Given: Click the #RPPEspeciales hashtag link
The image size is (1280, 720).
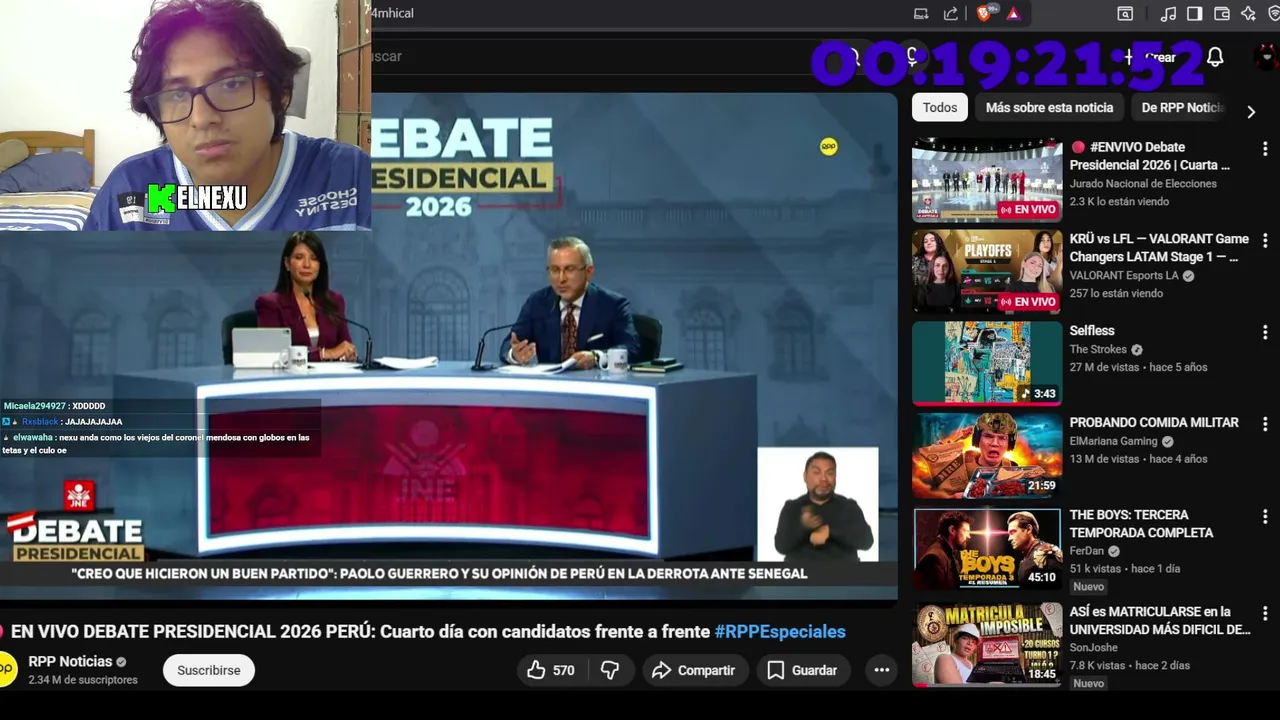Looking at the screenshot, I should point(780,631).
